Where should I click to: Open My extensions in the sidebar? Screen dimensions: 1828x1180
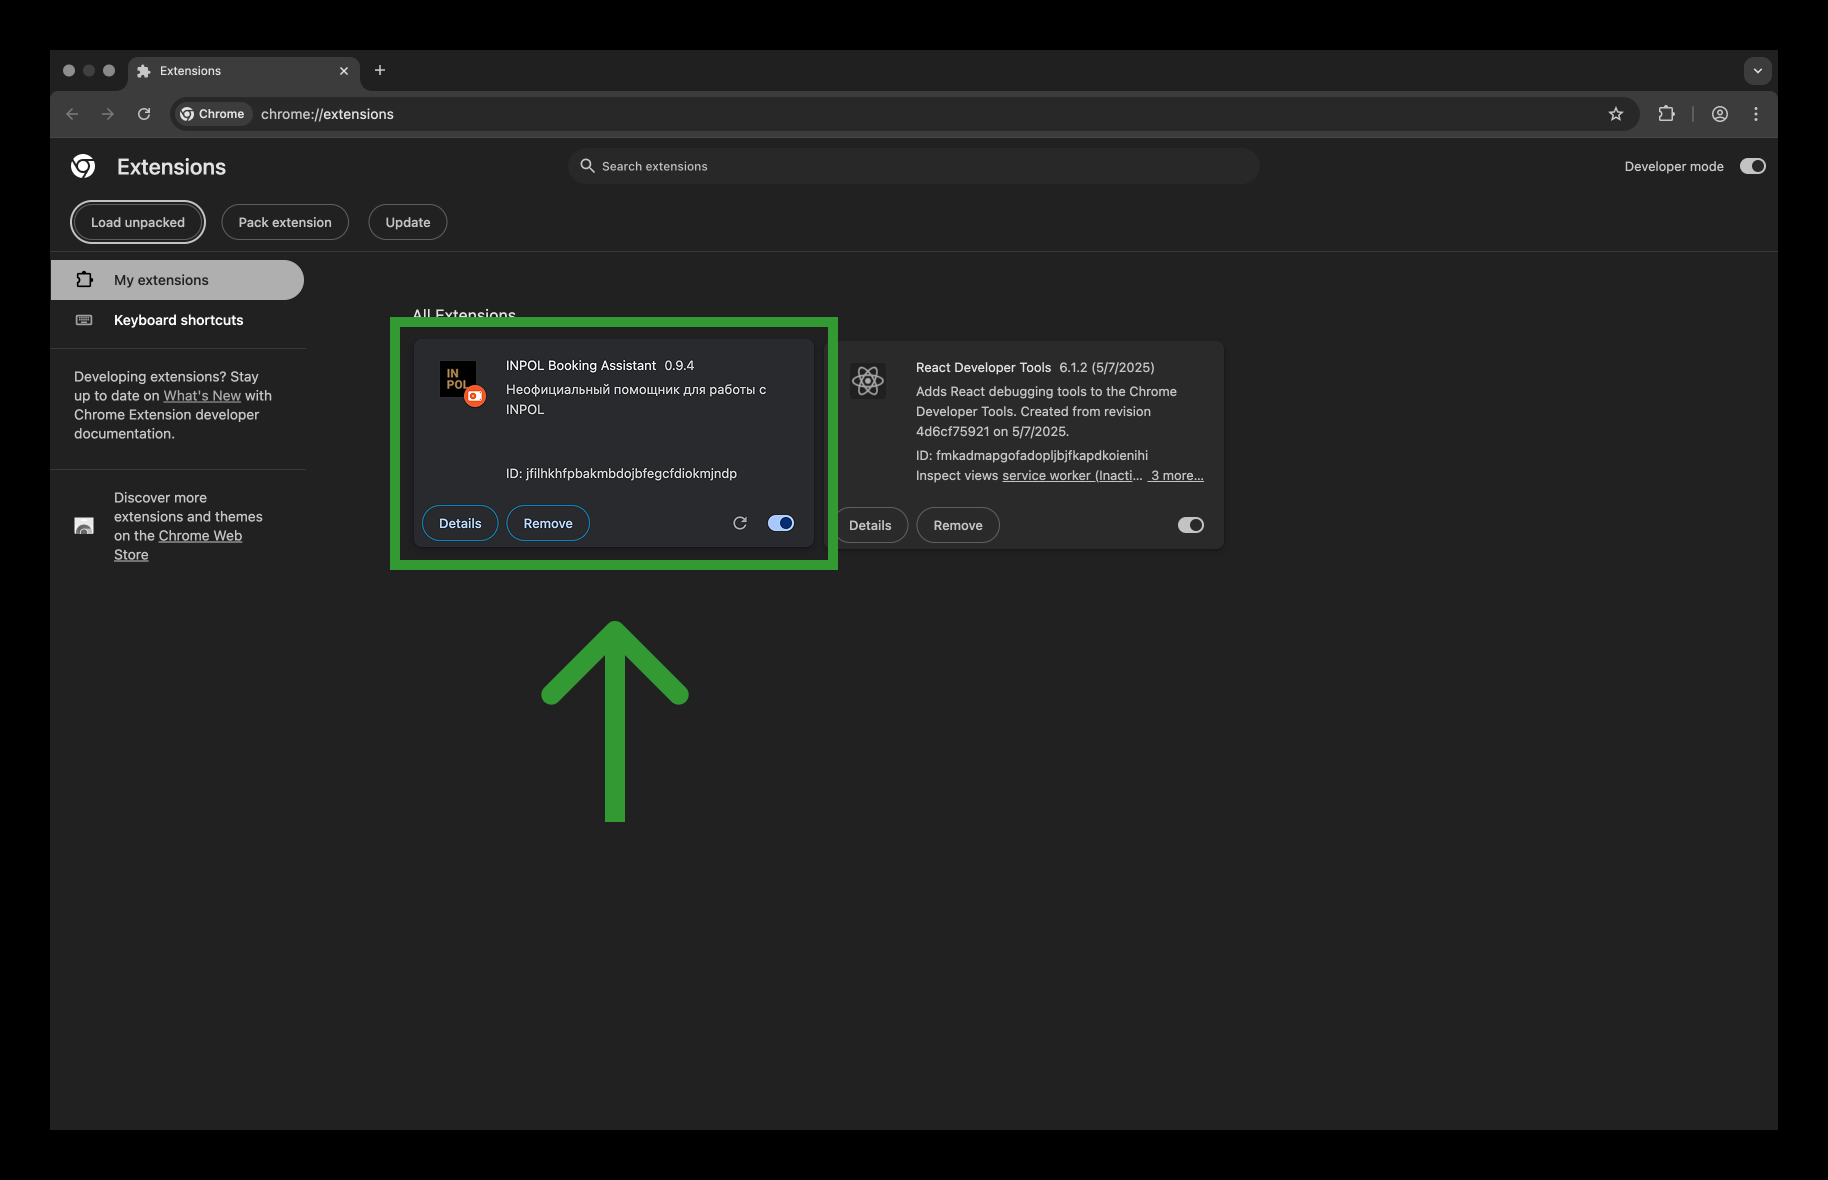pos(177,280)
